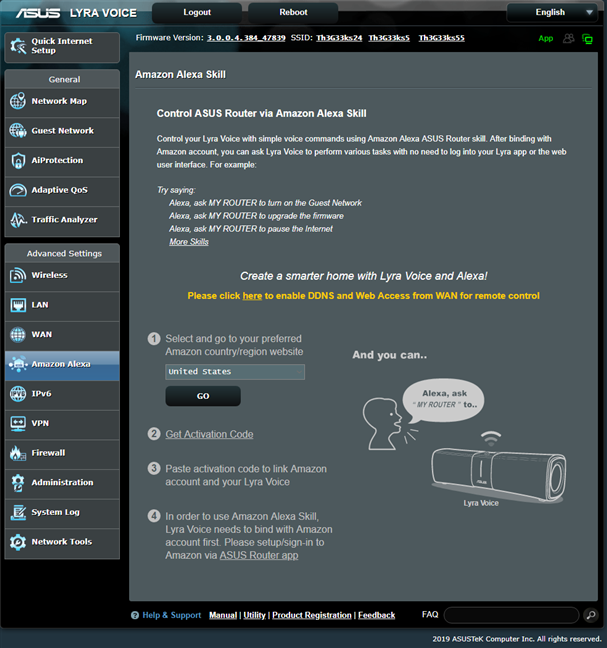Open the System Log menu item
Viewport: 607px width, 648px height.
click(62, 513)
